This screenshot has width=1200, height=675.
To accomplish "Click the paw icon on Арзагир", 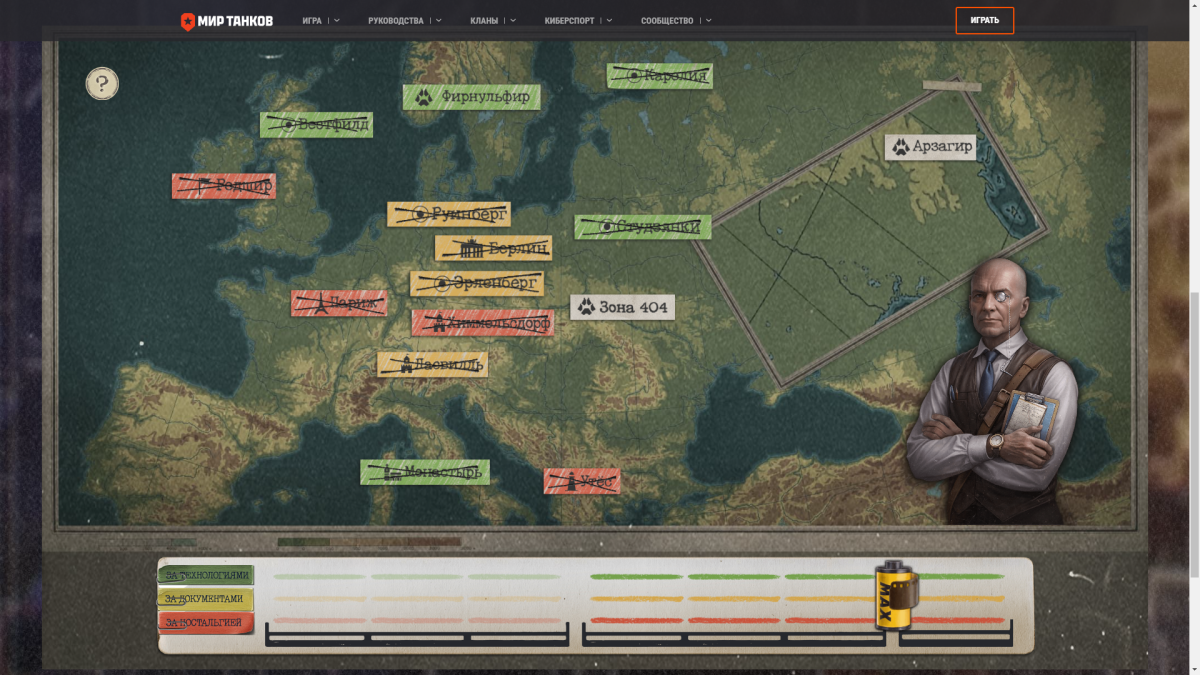I will pos(901,147).
